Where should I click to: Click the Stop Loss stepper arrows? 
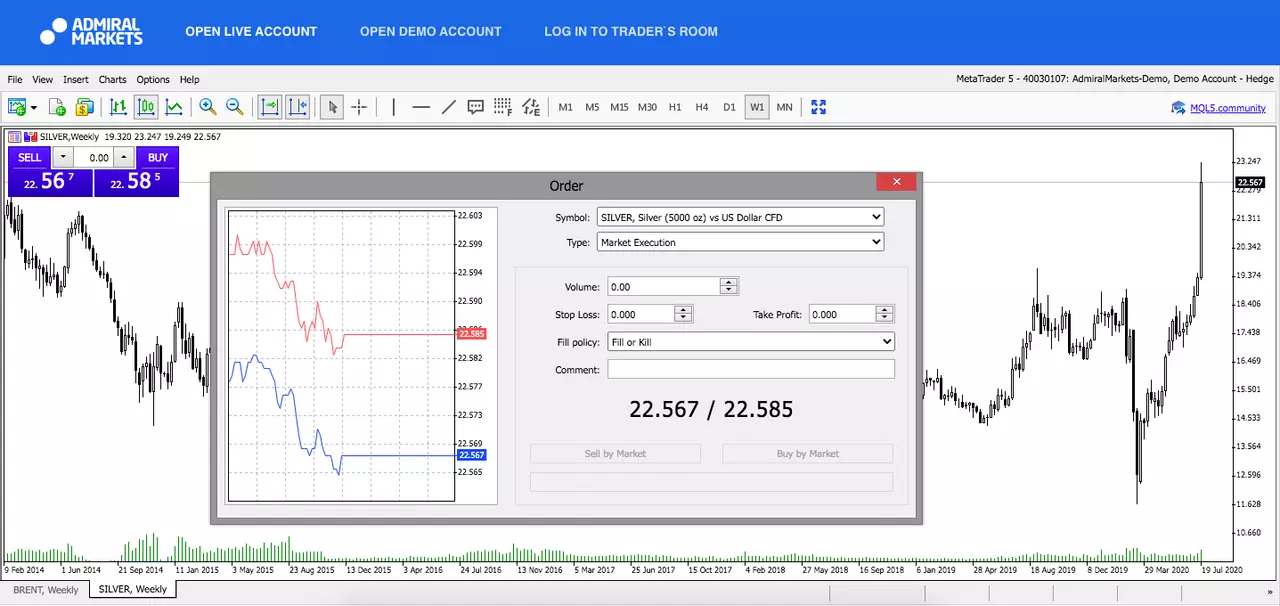pyautogui.click(x=683, y=314)
